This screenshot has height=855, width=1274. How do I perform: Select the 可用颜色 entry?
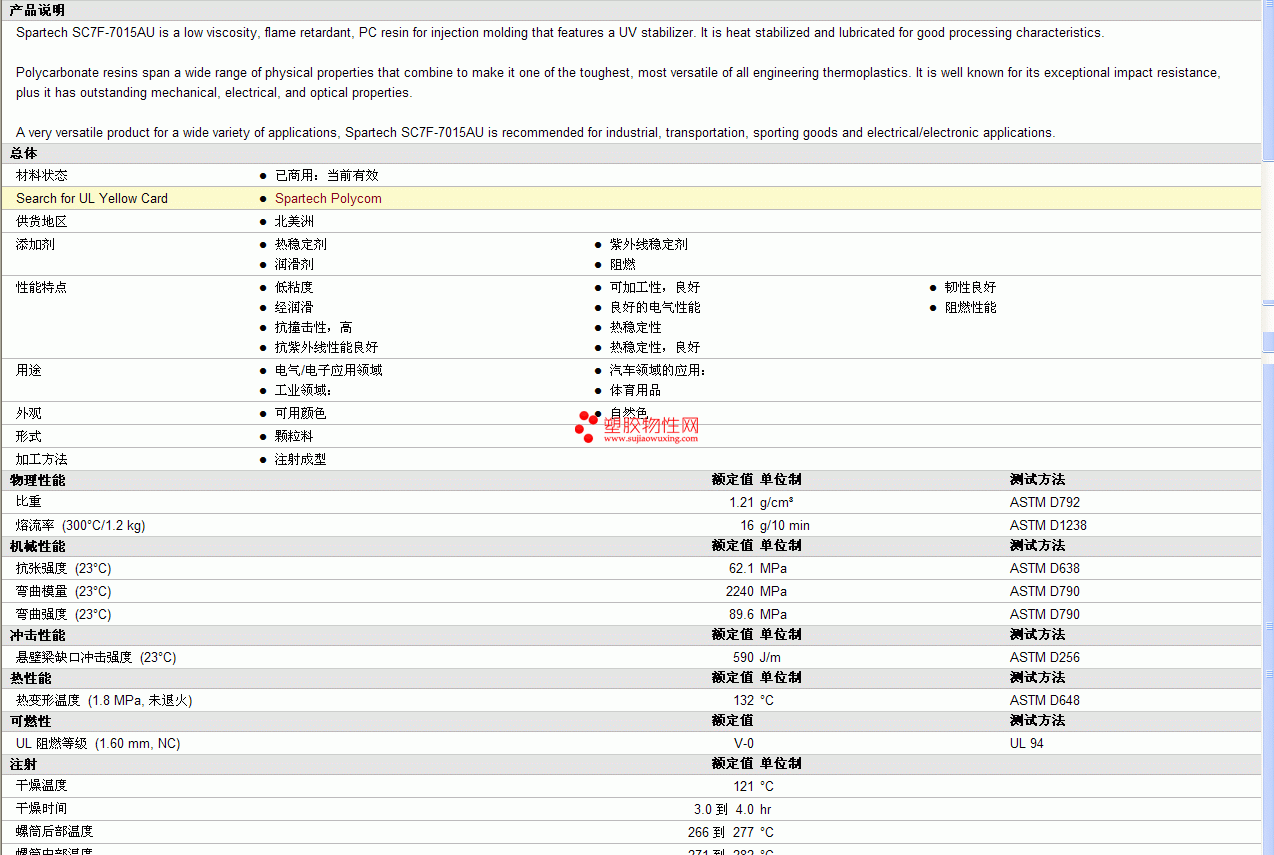[301, 413]
